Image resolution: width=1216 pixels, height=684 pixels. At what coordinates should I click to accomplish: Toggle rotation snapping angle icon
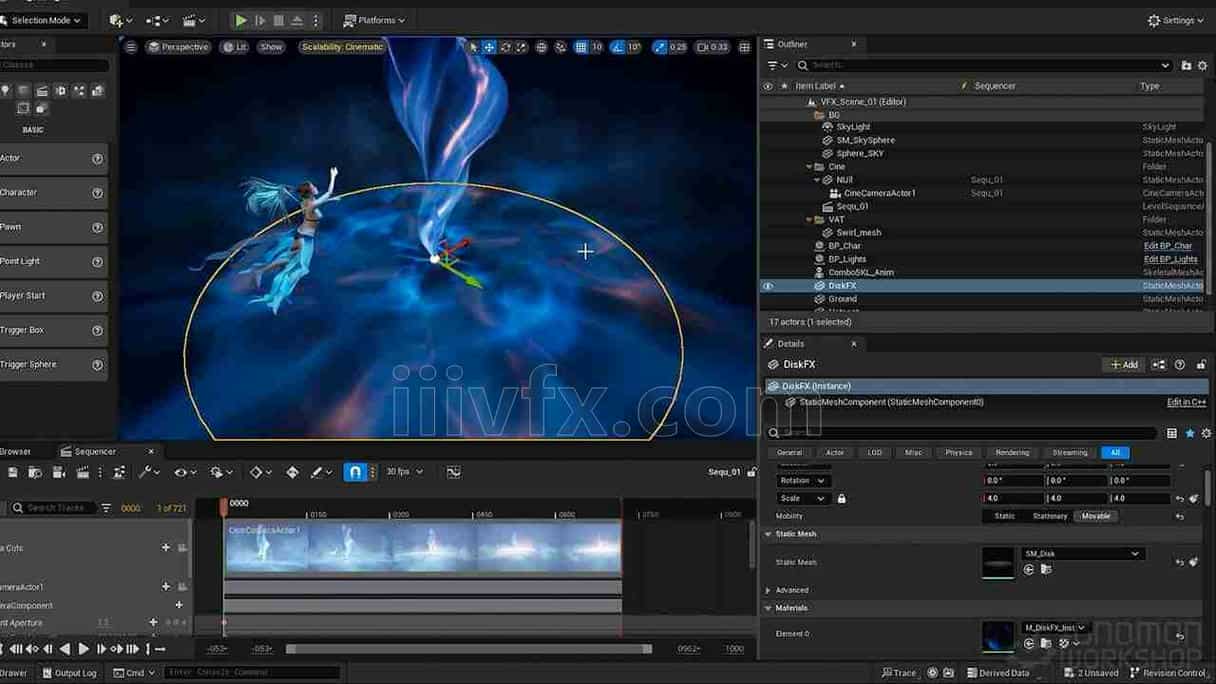click(618, 47)
